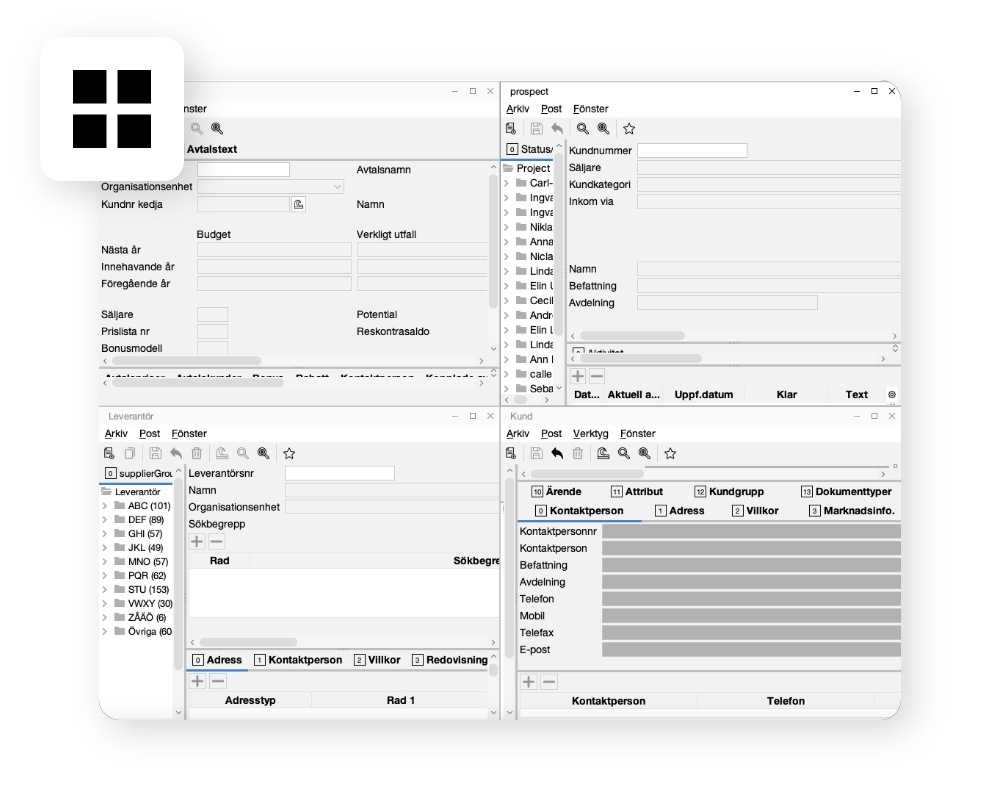Expand the ZÅÄÖ (6) supplier folder
1000x800 pixels.
point(105,618)
